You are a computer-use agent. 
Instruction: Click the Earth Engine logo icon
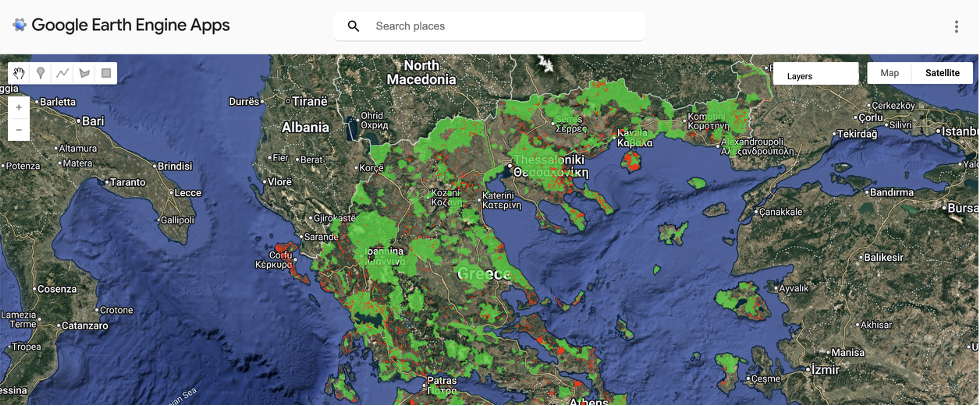19,26
